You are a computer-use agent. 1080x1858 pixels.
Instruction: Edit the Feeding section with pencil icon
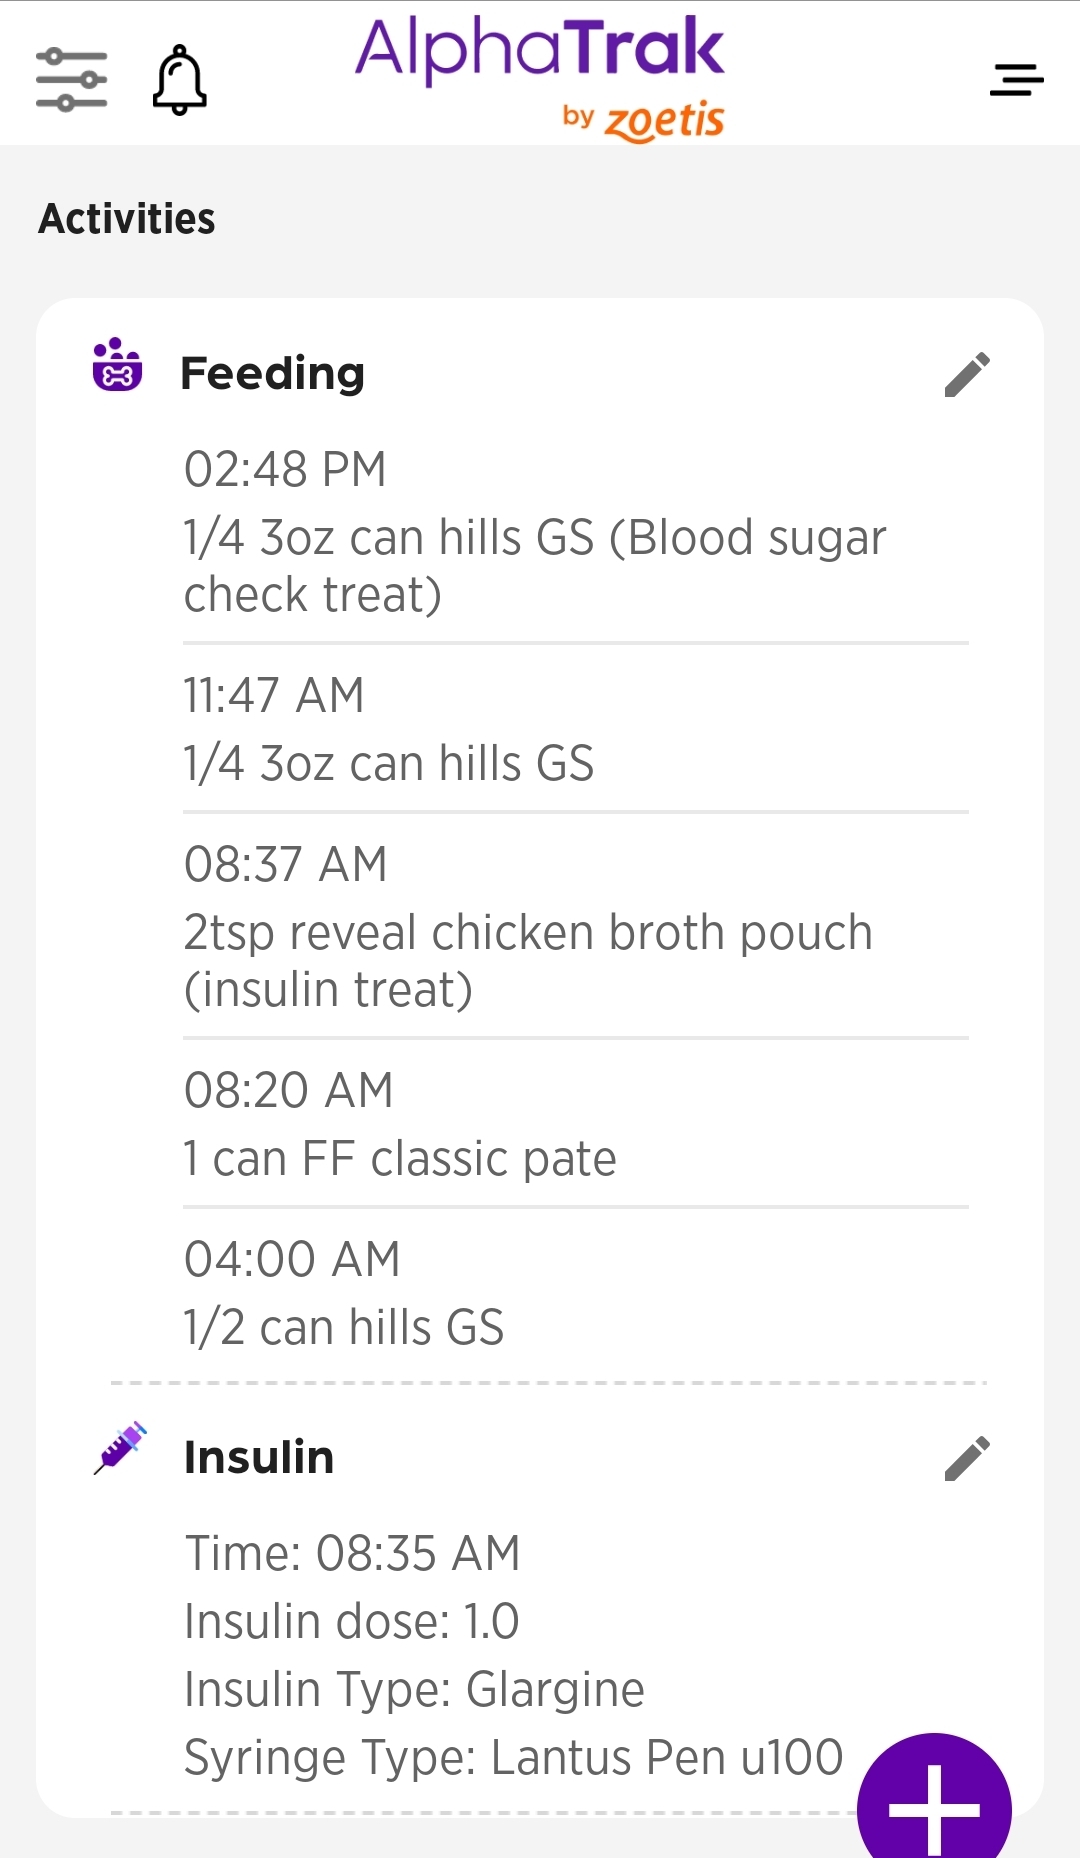point(967,374)
